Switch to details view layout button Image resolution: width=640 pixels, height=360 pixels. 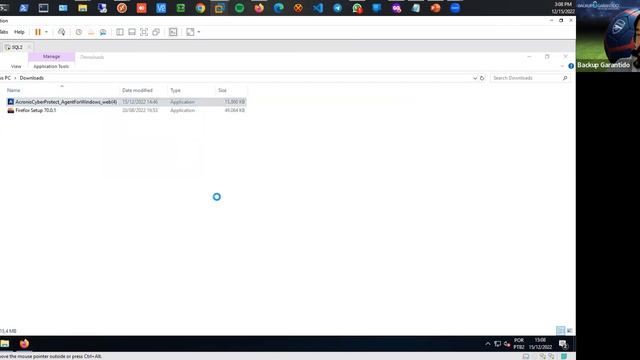point(560,330)
